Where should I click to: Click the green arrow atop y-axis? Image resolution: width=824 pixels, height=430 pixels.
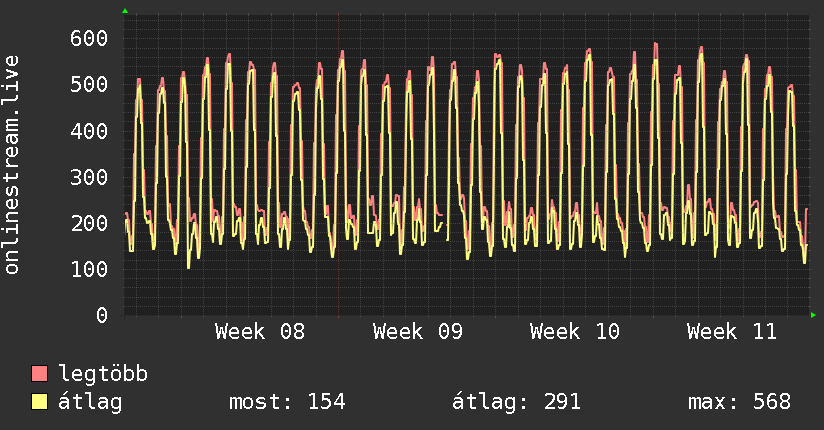pos(125,11)
